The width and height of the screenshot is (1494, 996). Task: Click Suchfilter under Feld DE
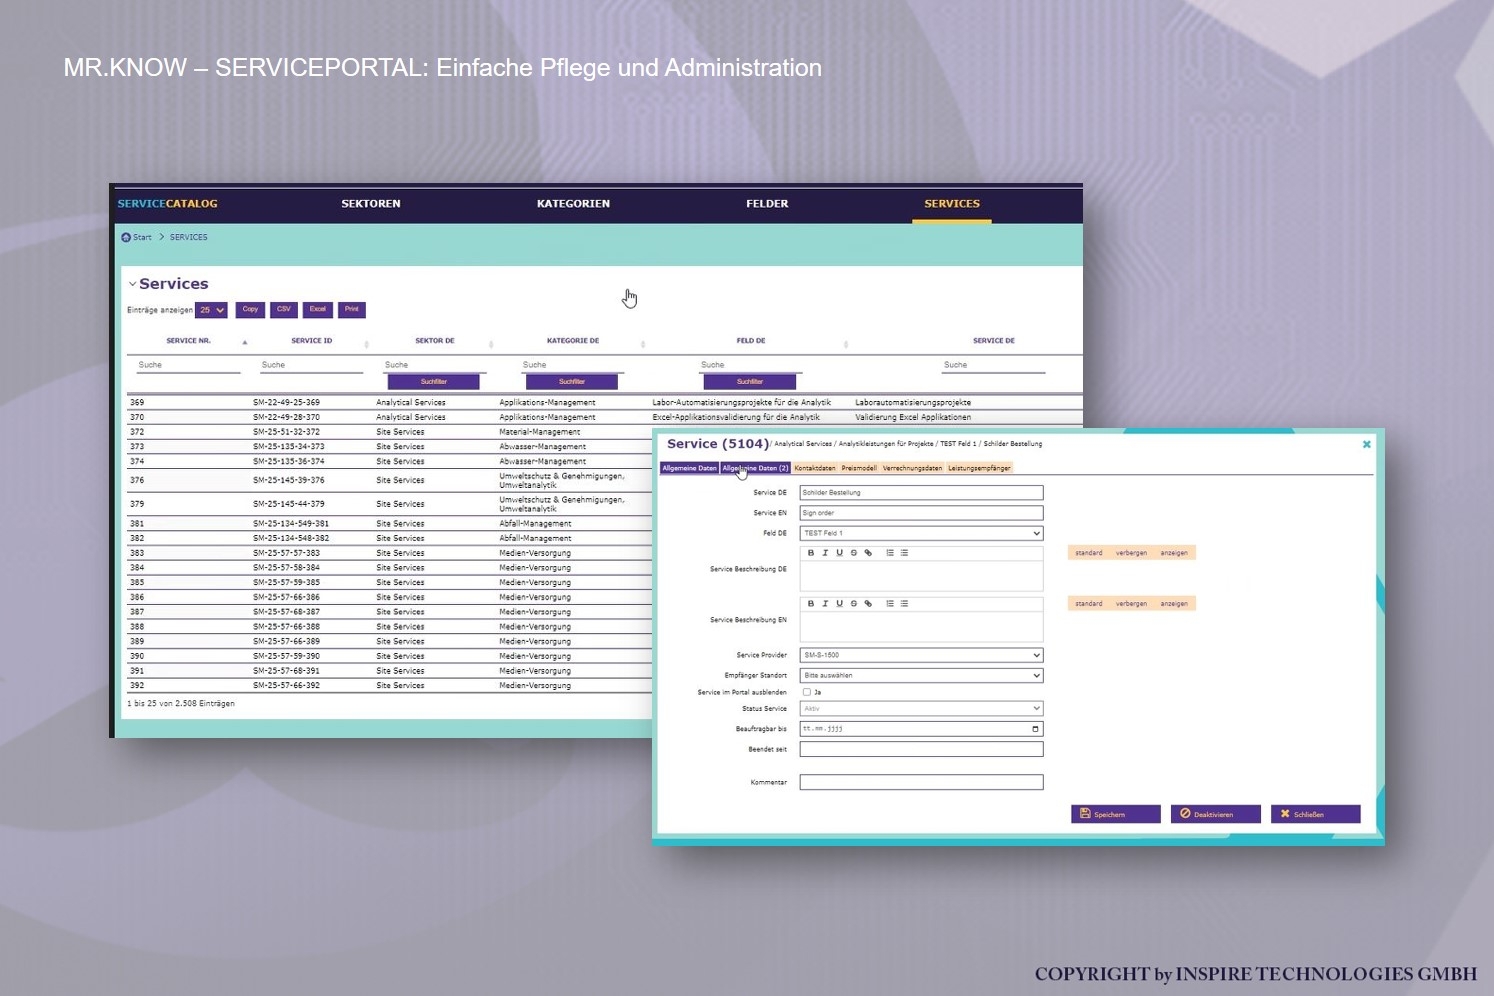pyautogui.click(x=750, y=382)
